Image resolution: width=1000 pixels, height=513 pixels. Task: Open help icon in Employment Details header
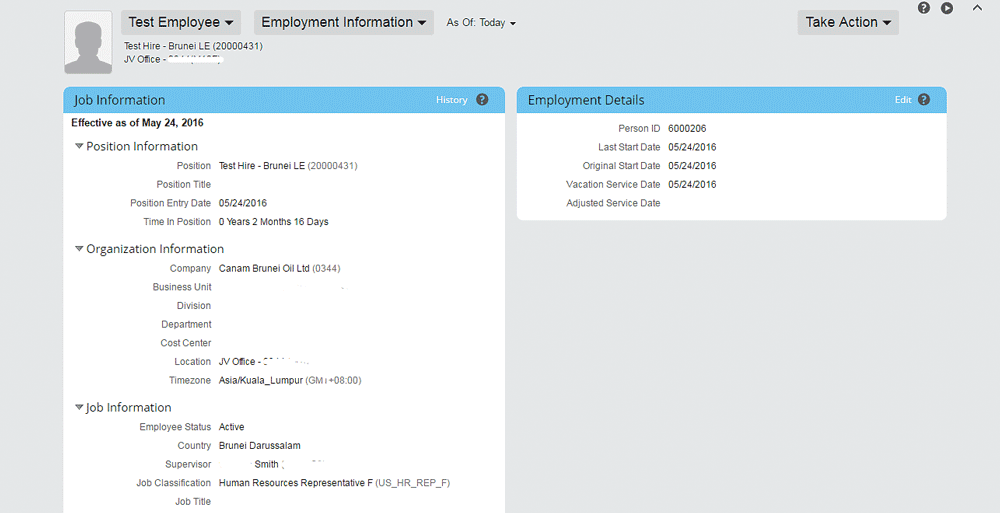[924, 100]
